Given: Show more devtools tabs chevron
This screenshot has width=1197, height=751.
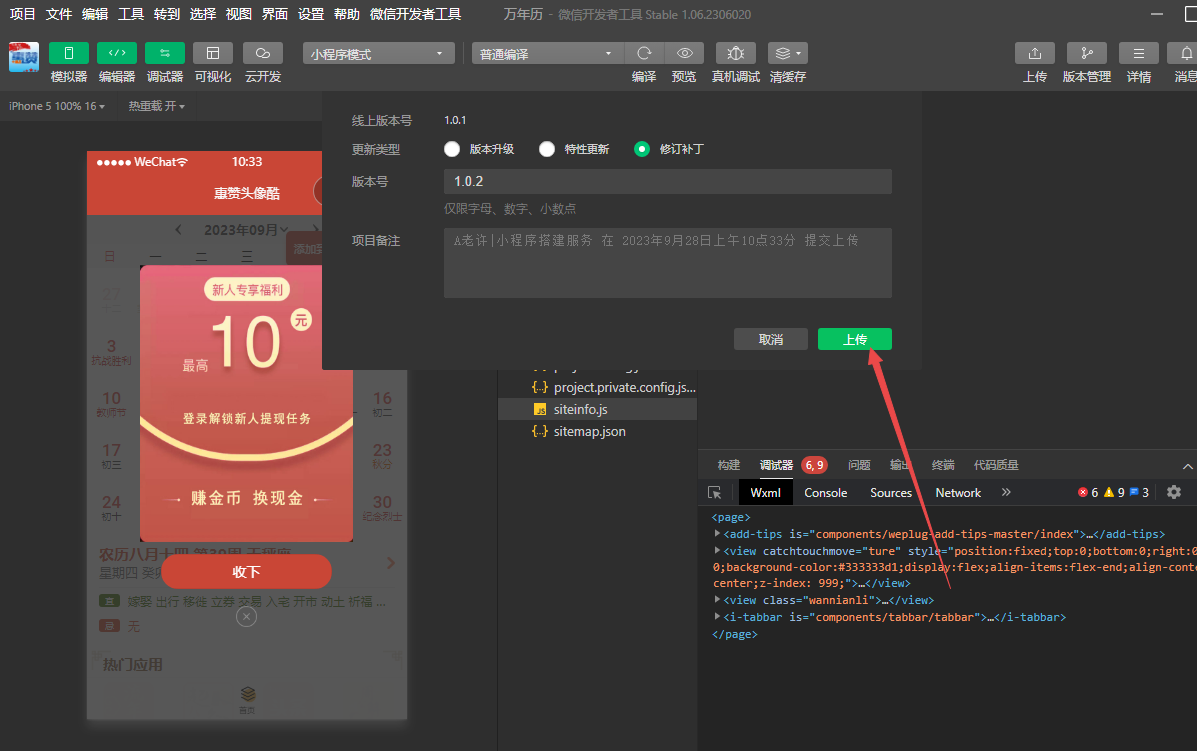Looking at the screenshot, I should 1006,492.
